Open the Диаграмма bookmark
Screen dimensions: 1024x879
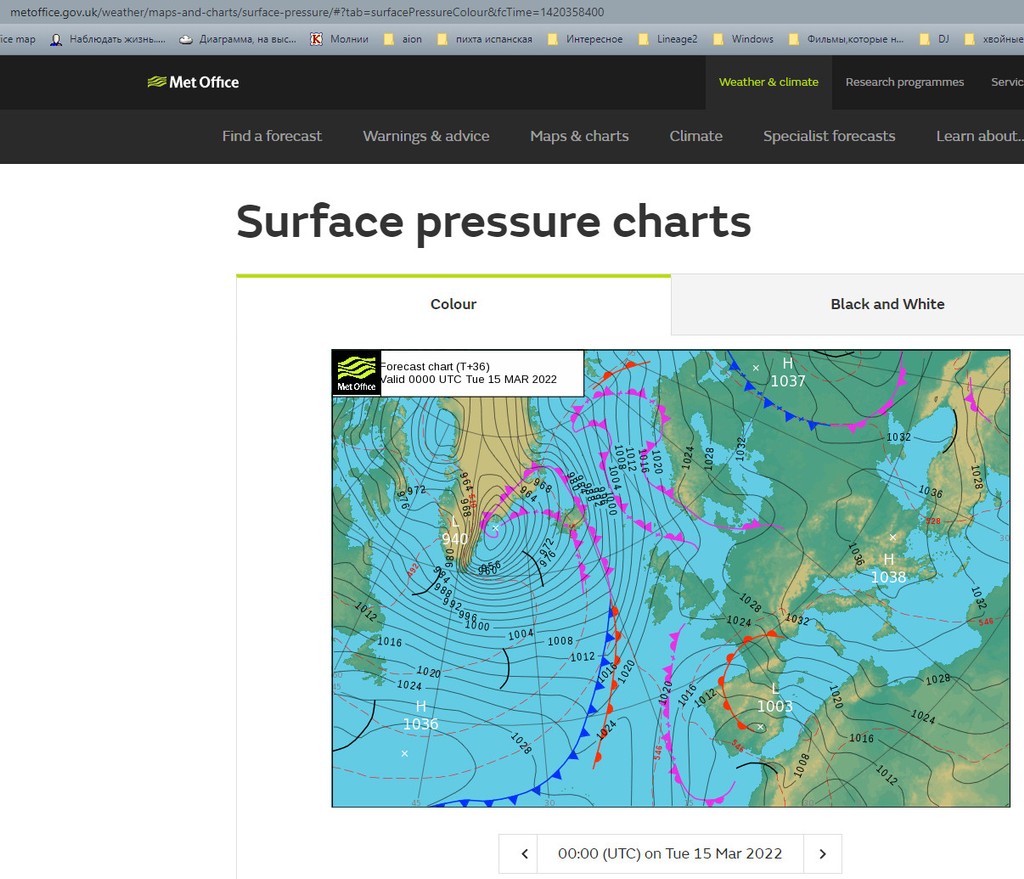pyautogui.click(x=238, y=39)
